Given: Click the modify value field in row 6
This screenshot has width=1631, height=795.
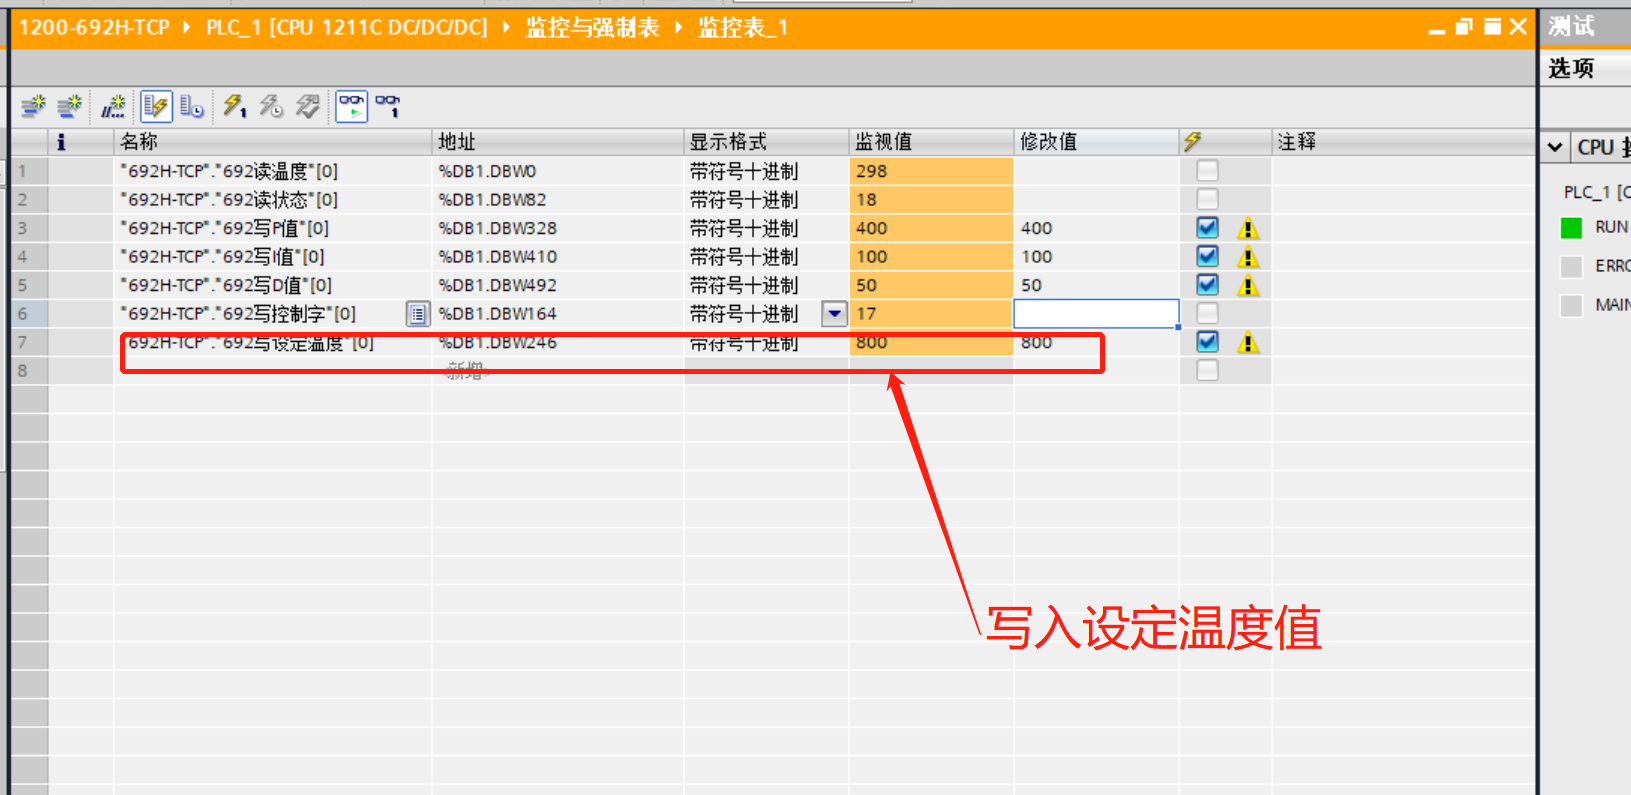Looking at the screenshot, I should [1096, 314].
